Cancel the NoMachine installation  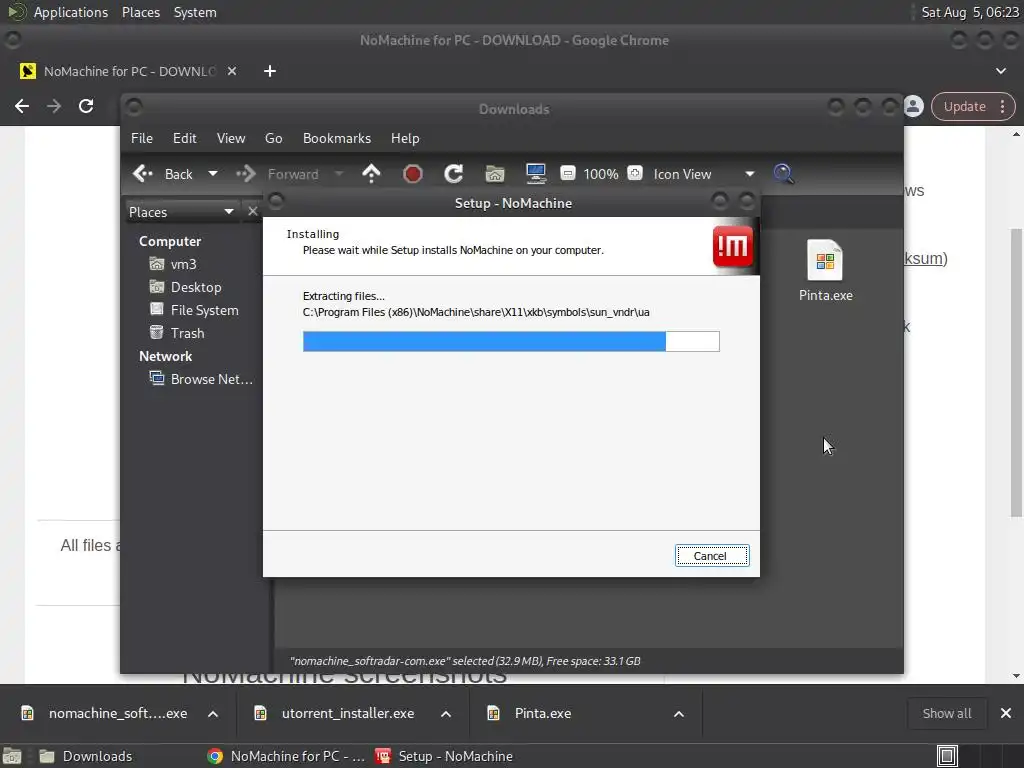coord(712,556)
